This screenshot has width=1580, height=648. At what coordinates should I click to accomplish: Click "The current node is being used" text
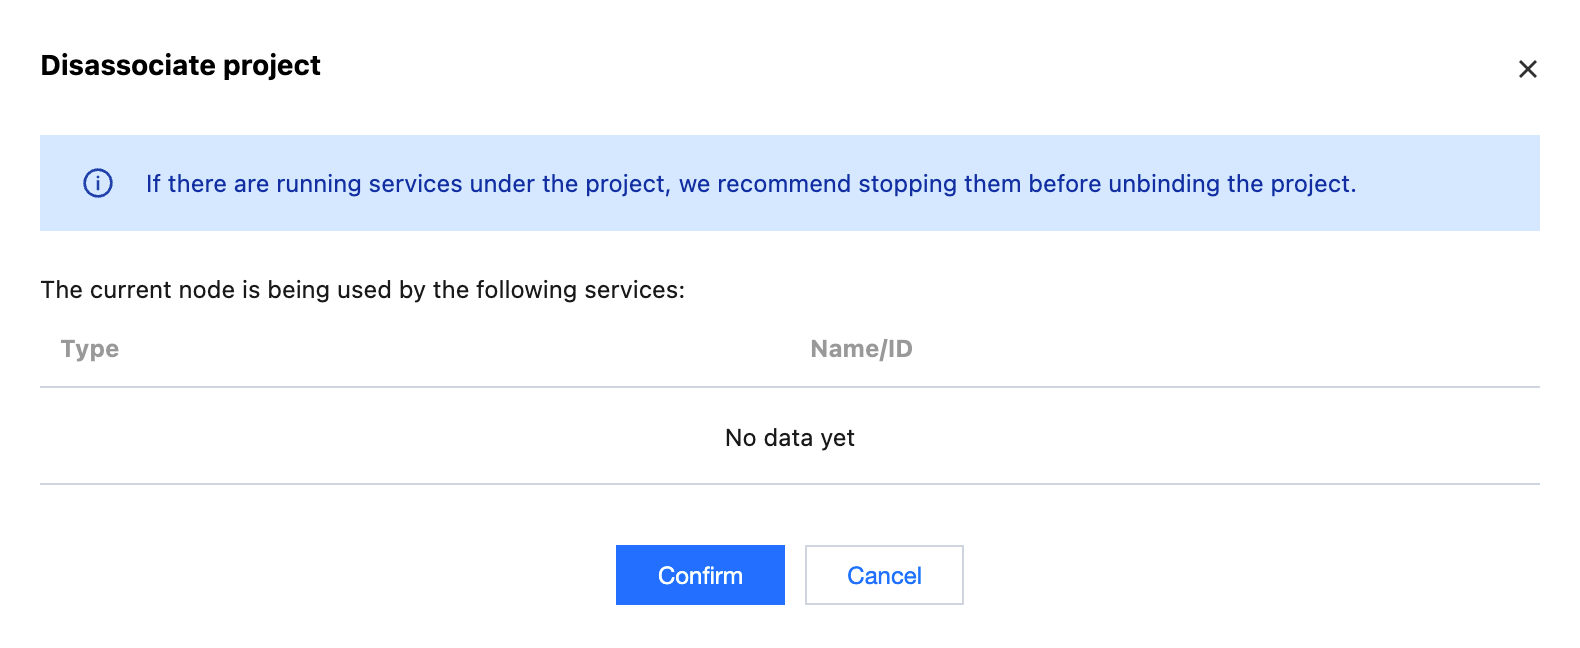200,290
